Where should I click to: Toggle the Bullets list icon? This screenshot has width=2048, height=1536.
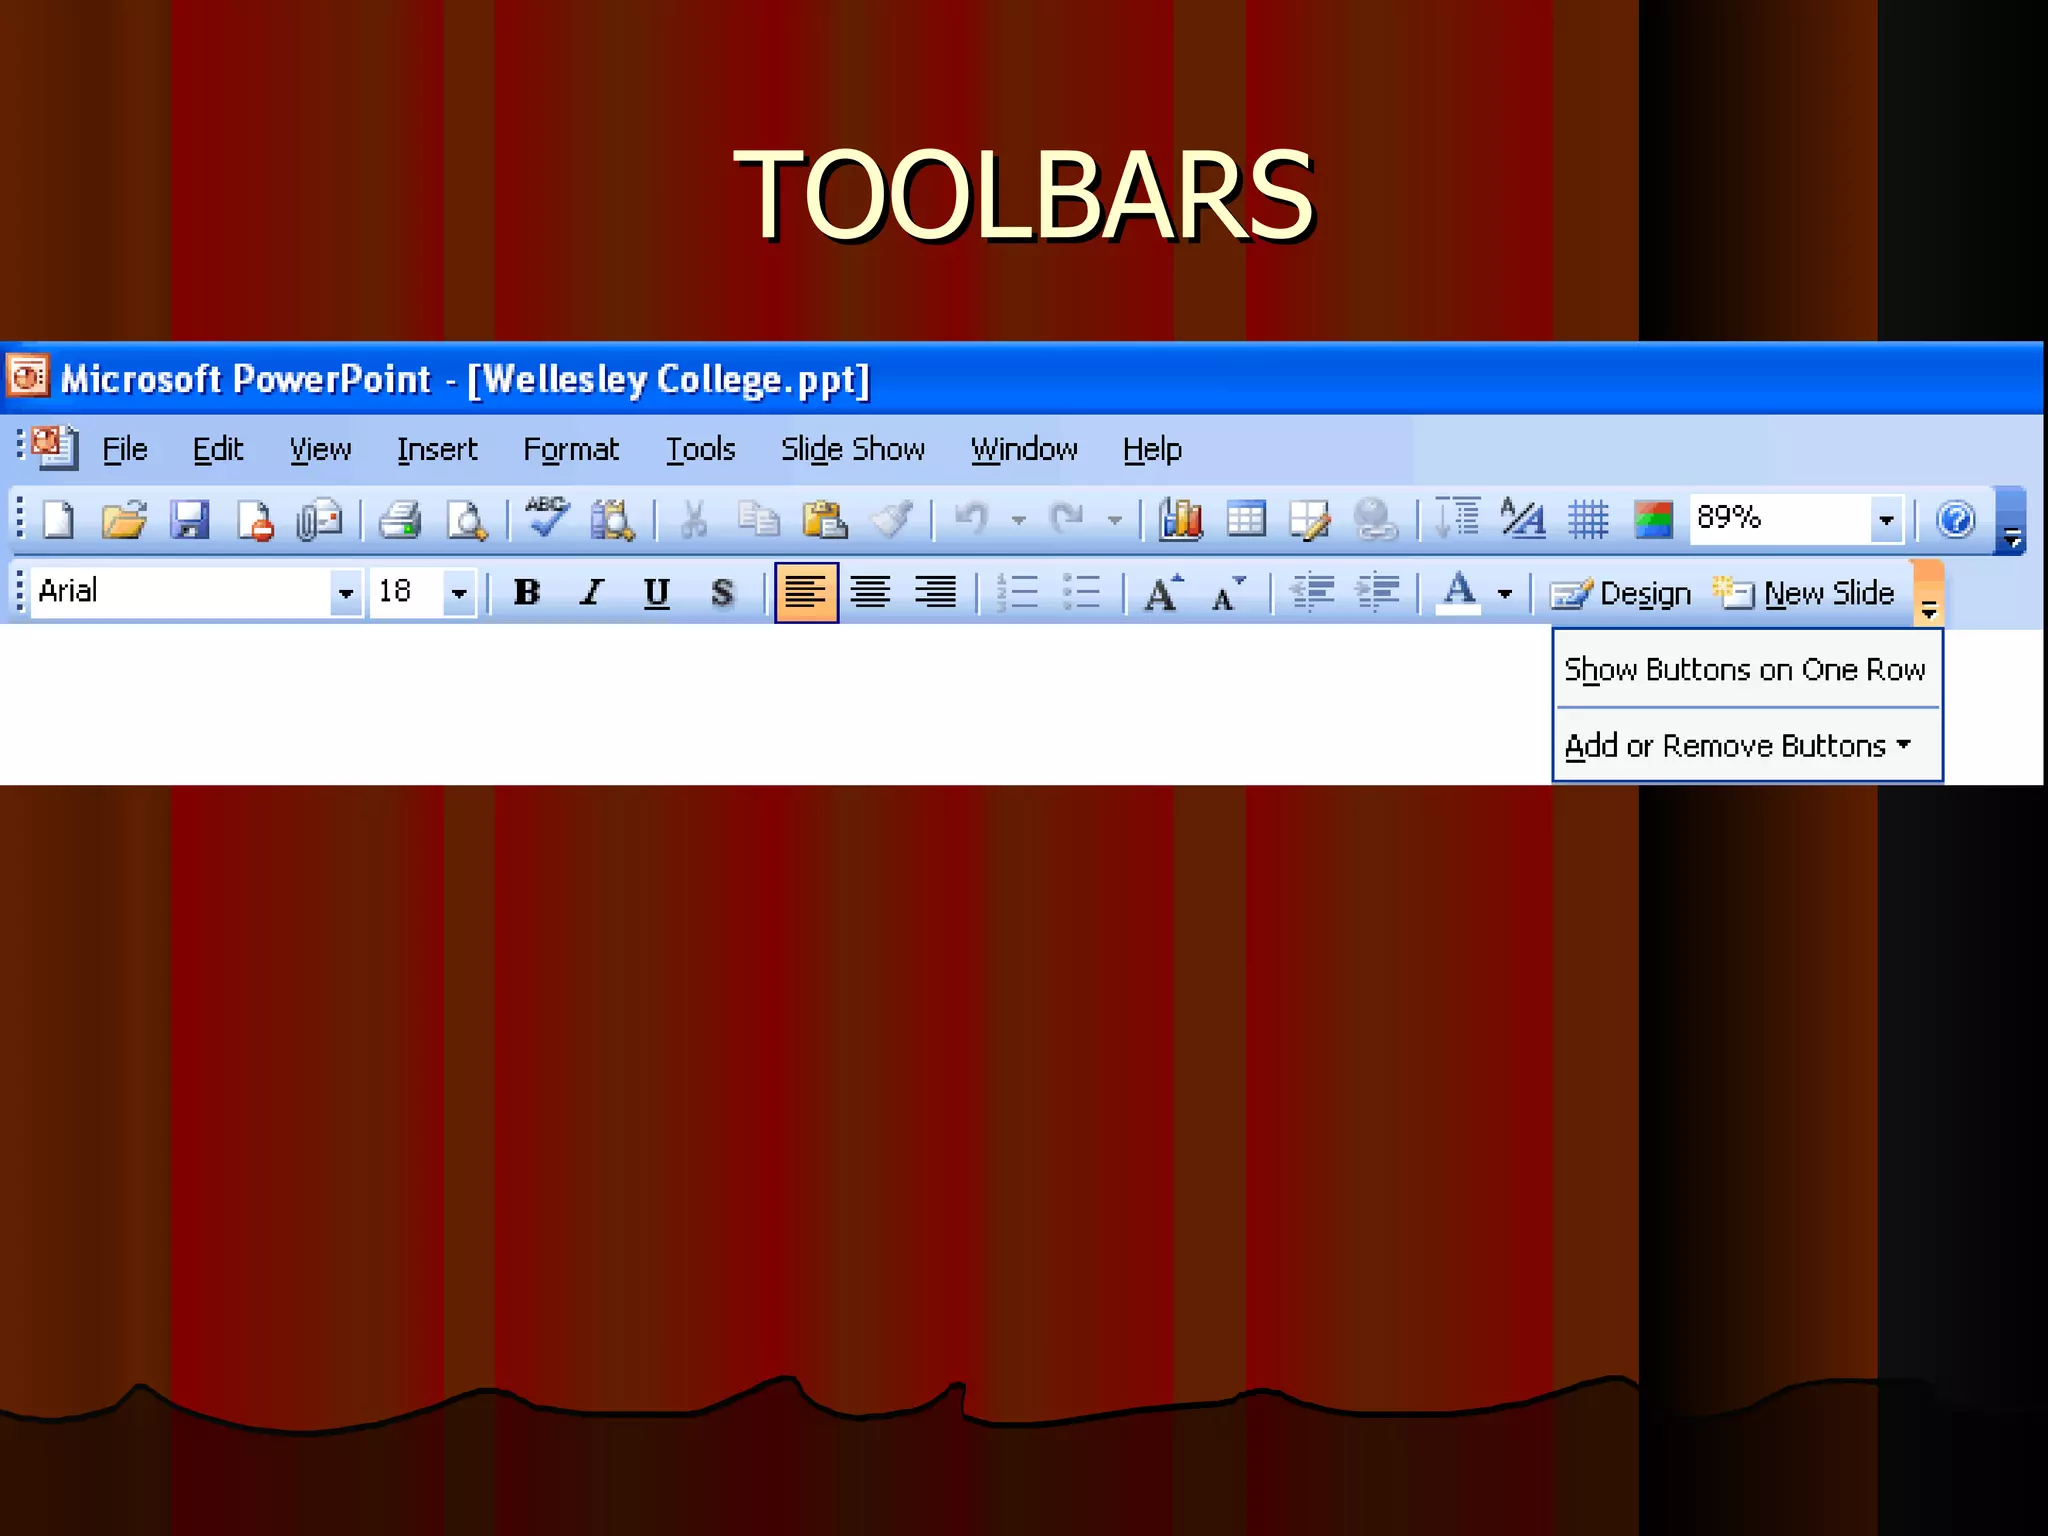click(x=1082, y=593)
